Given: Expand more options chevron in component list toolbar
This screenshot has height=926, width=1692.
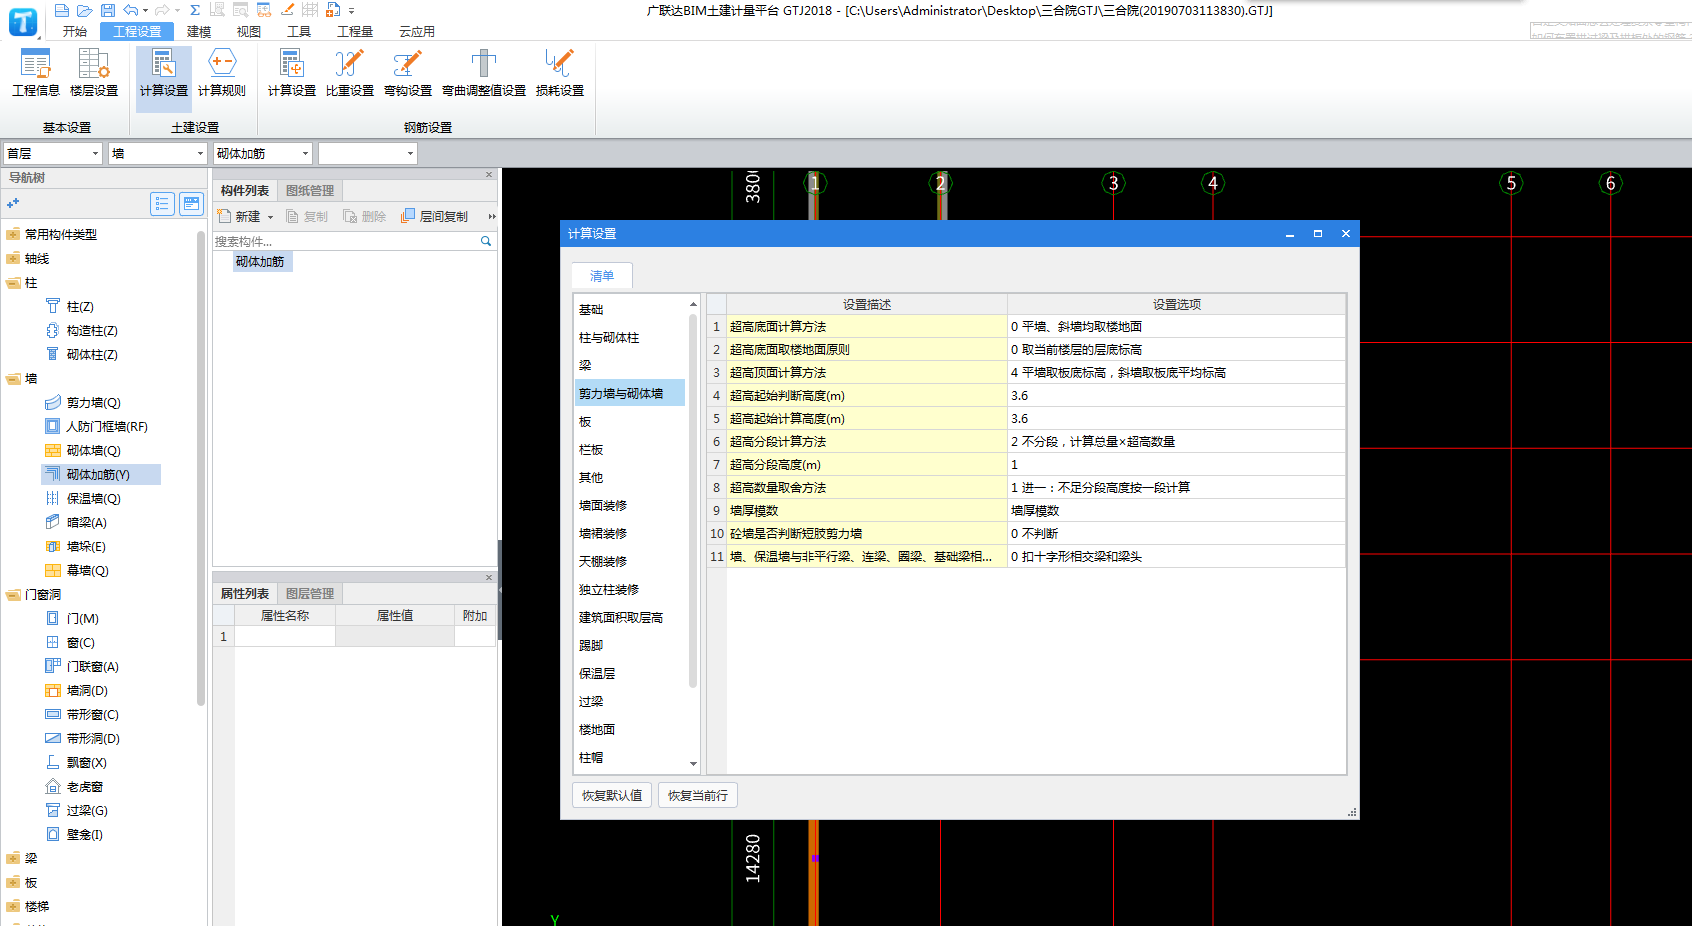Looking at the screenshot, I should click(x=491, y=216).
